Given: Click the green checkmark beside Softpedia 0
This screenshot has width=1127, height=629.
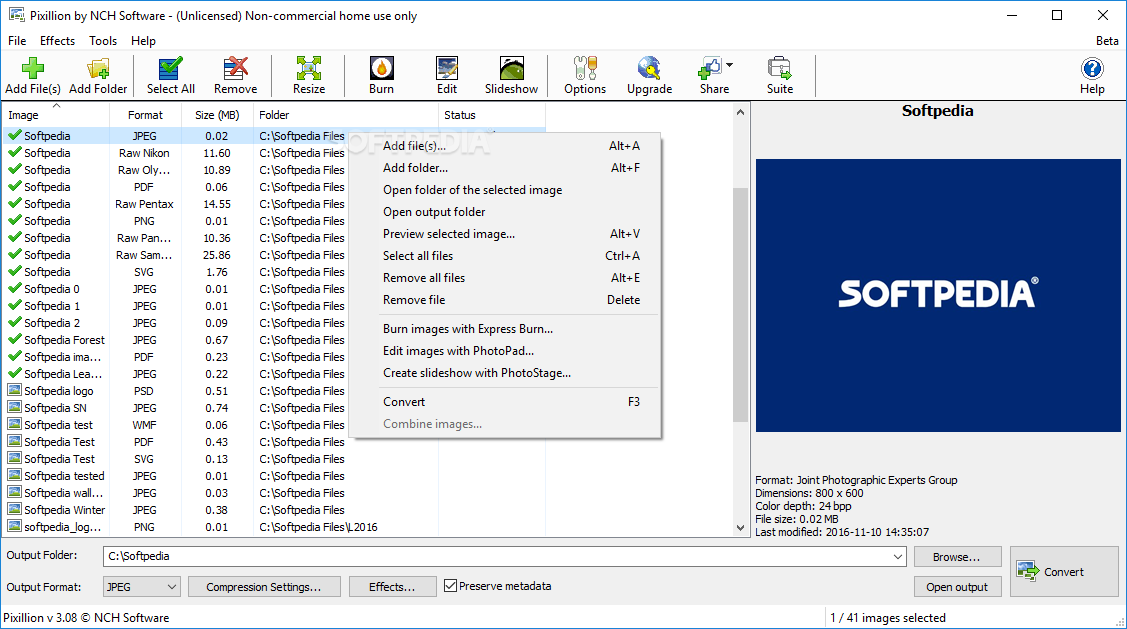Looking at the screenshot, I should click(x=14, y=288).
